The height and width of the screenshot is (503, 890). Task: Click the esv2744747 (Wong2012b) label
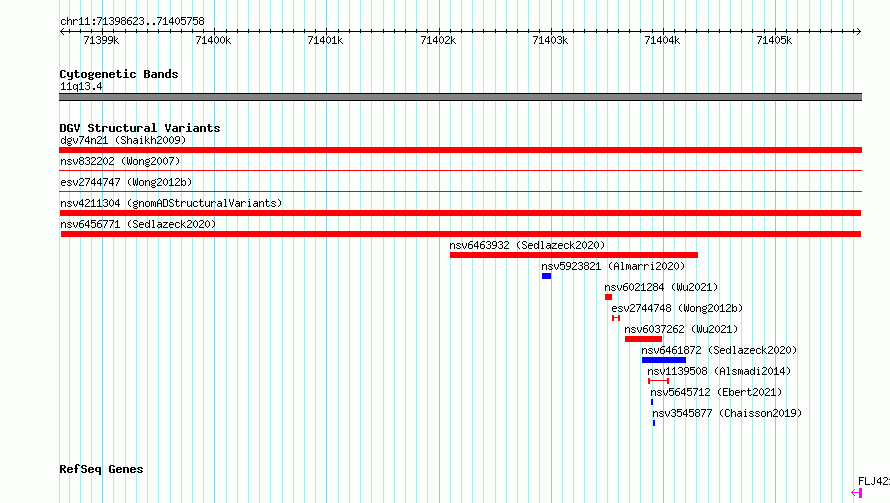[x=126, y=182]
